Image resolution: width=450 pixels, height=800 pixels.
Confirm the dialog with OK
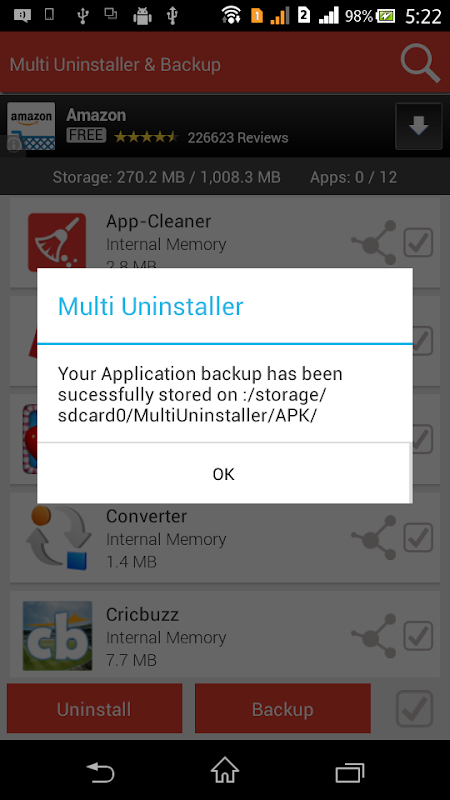[x=223, y=474]
